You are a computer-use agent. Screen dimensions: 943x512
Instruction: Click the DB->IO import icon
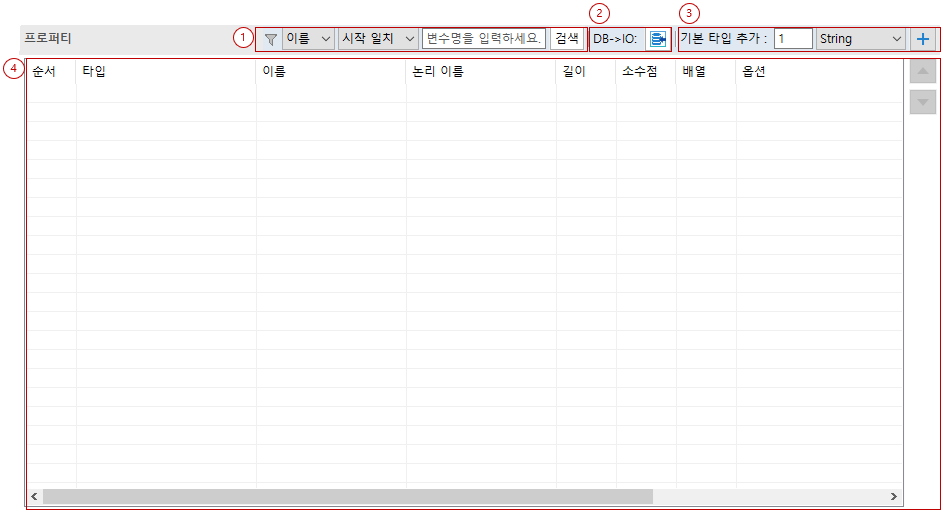[x=657, y=39]
